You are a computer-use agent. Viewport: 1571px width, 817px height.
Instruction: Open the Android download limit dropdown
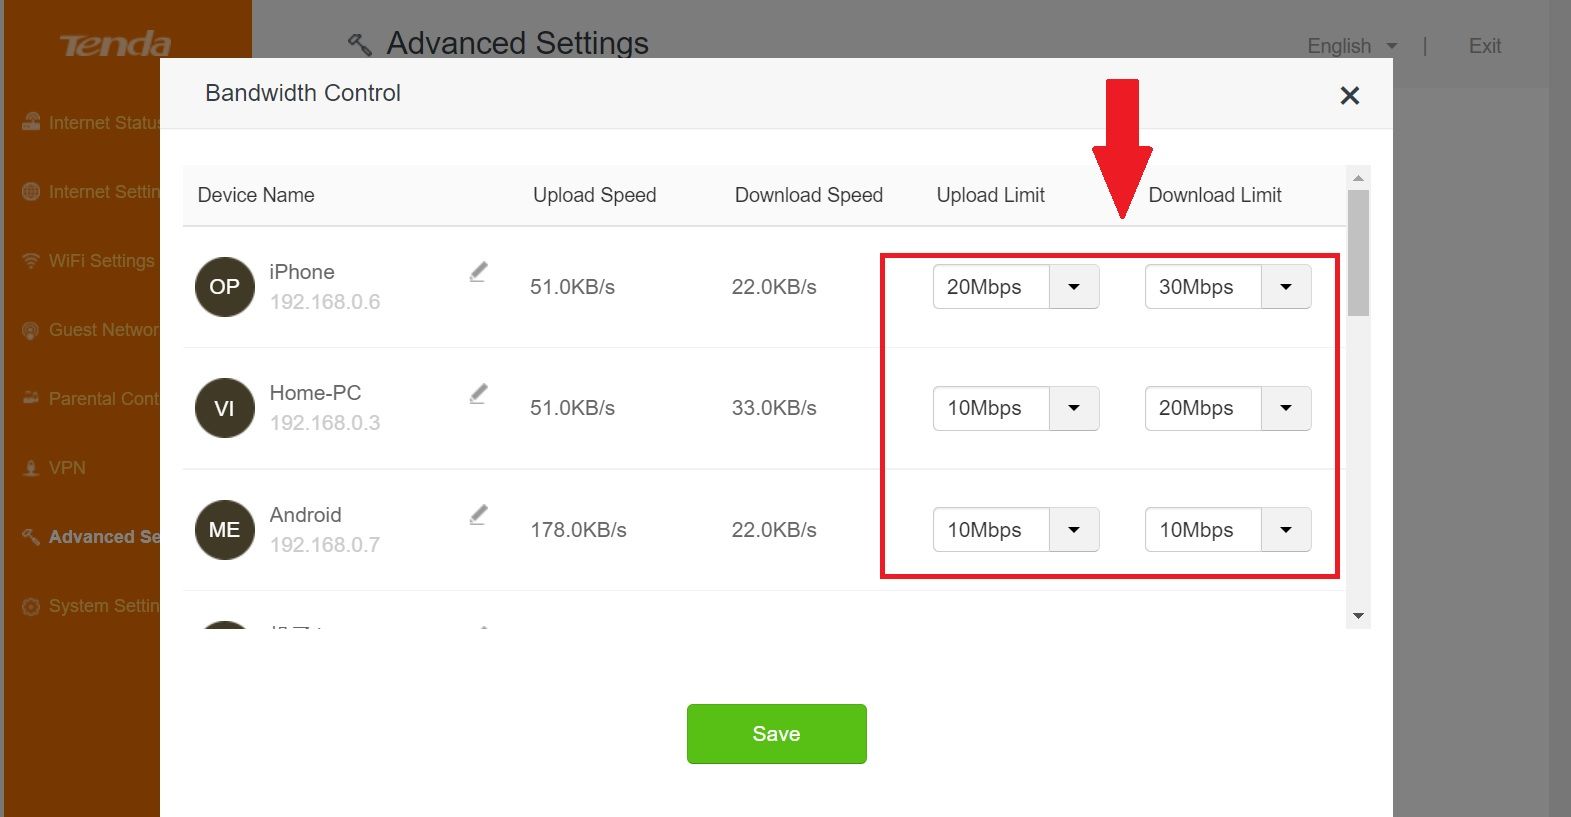tap(1285, 530)
